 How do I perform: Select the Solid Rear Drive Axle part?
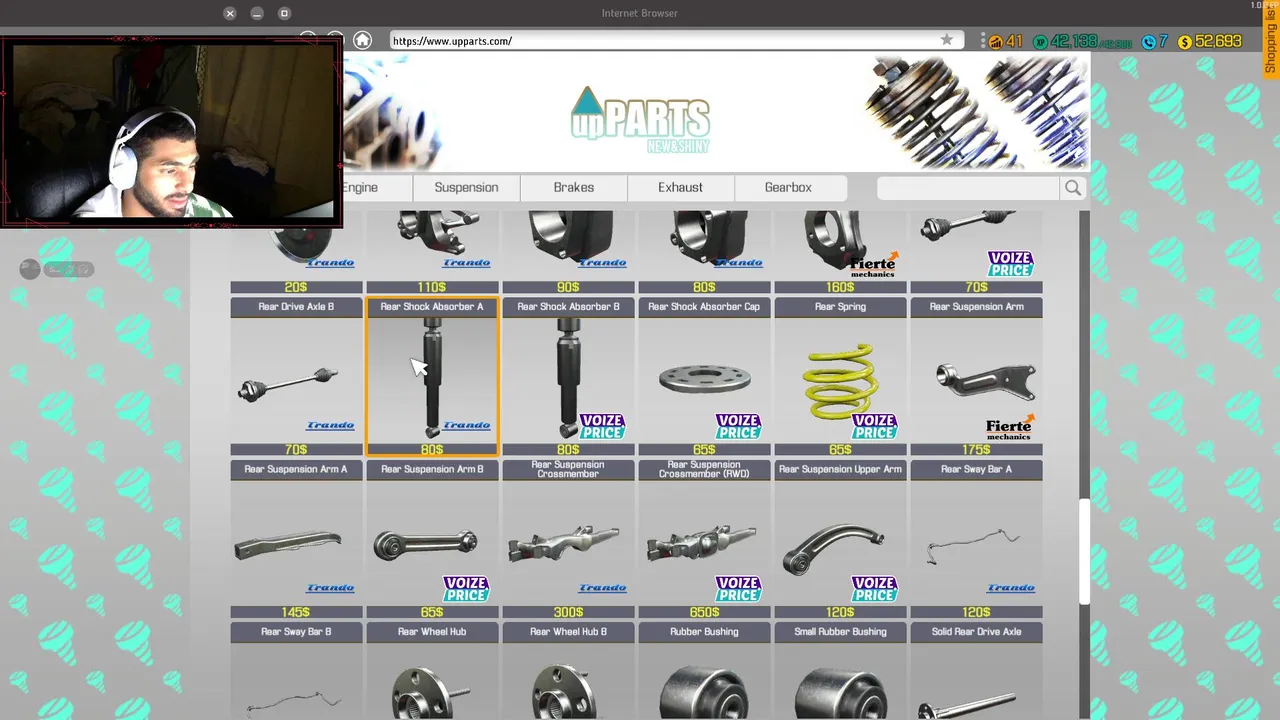pyautogui.click(x=976, y=671)
